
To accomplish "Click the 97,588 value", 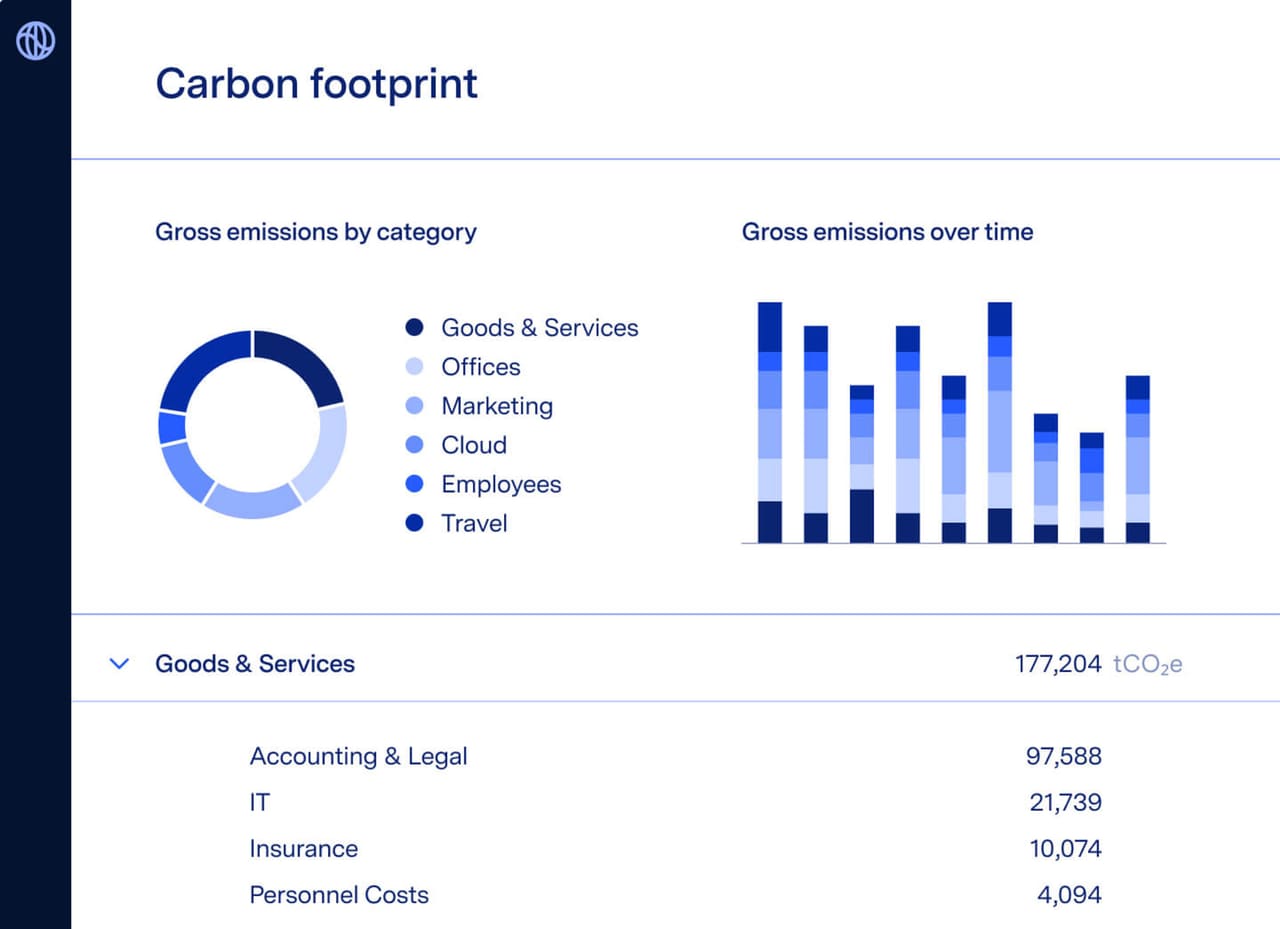I will click(x=1064, y=756).
